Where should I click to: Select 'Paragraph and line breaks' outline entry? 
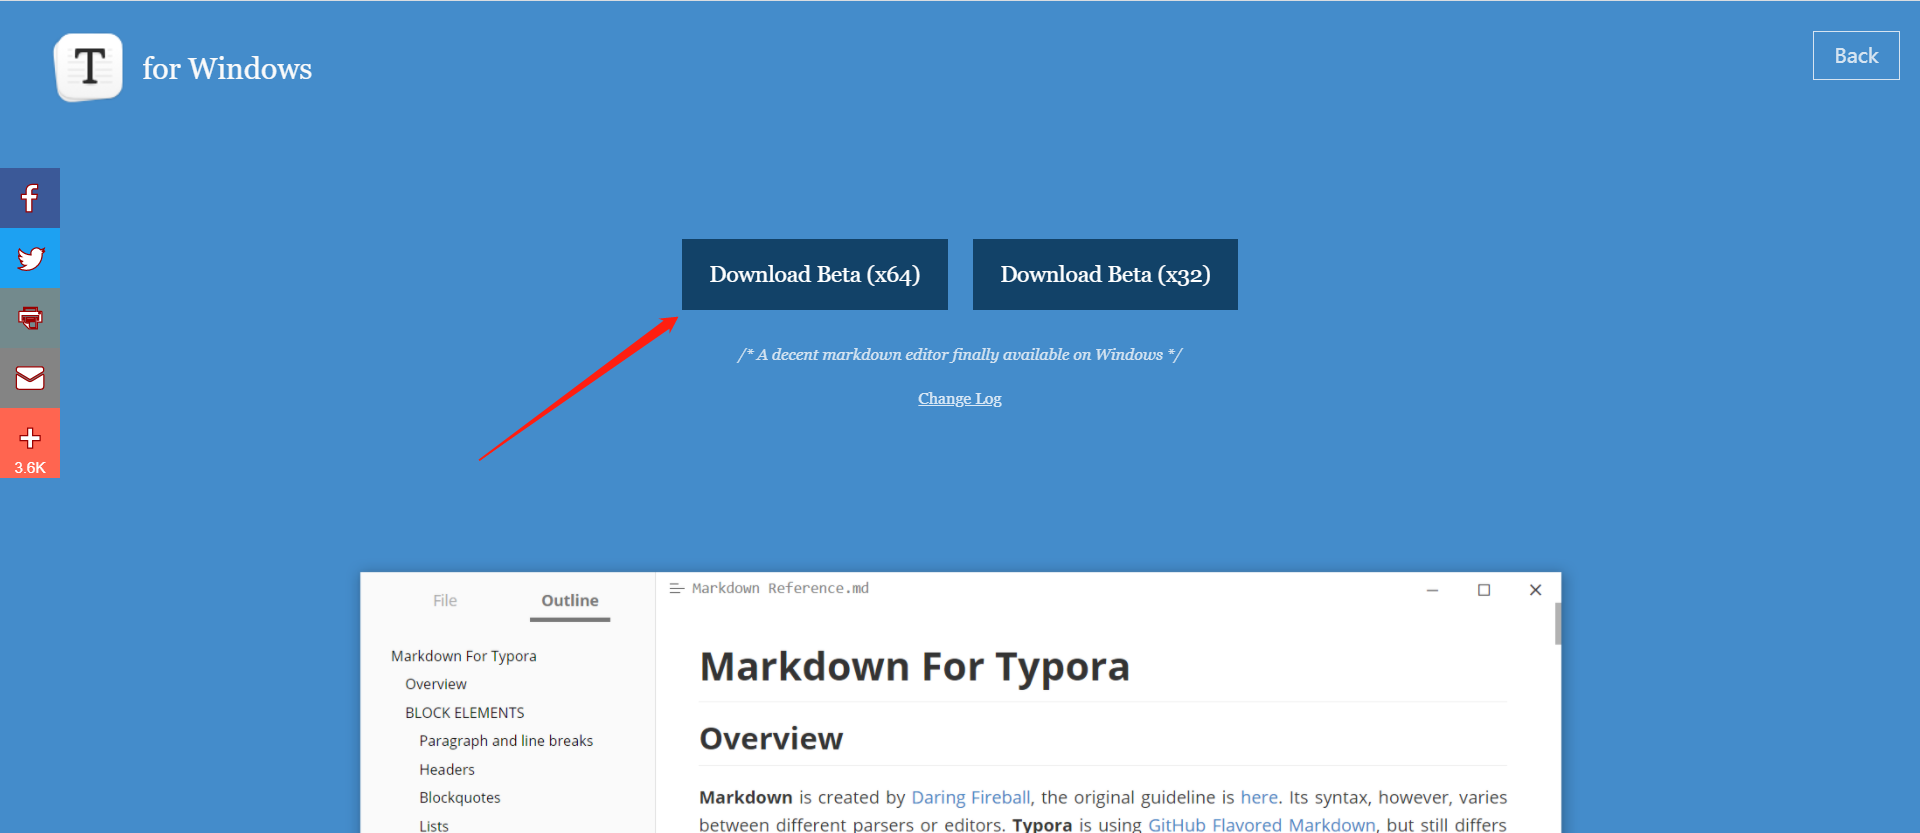(x=506, y=741)
